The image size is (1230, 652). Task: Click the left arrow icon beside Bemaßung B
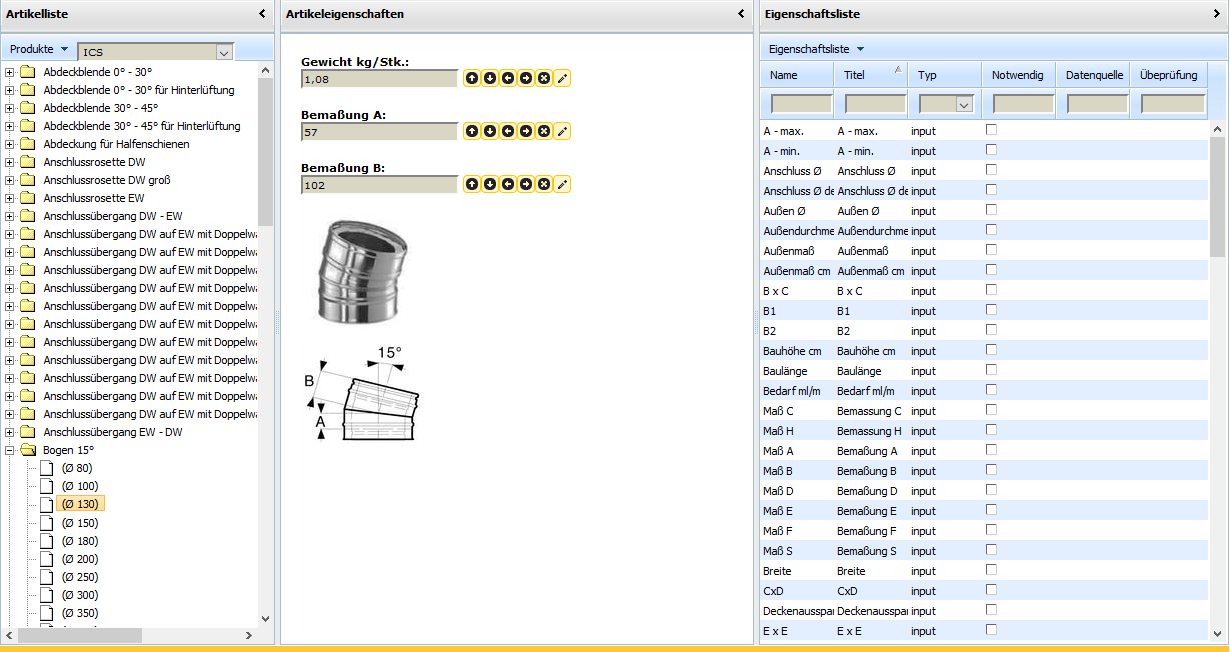[x=508, y=184]
